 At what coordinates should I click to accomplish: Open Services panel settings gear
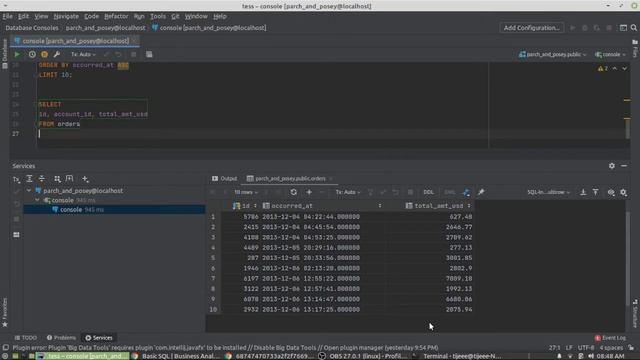tap(611, 166)
